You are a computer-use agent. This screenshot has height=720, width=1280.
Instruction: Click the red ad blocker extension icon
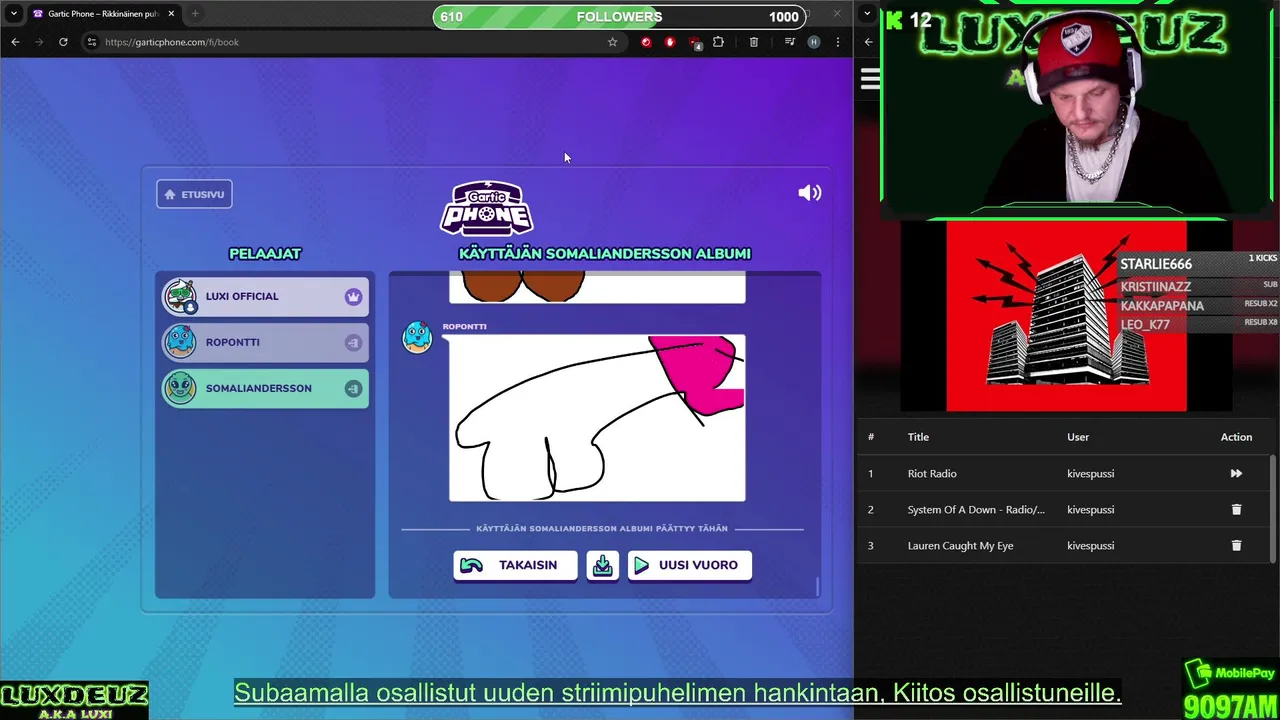pos(670,42)
